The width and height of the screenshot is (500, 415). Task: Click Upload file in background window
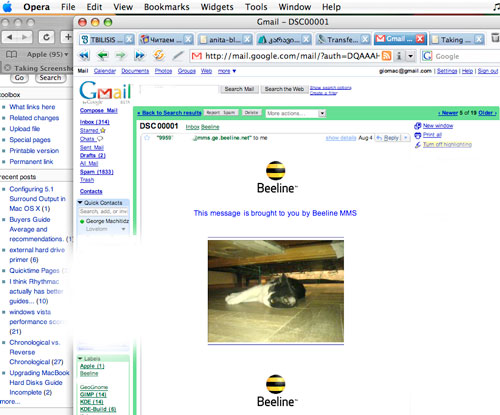[x=24, y=129]
